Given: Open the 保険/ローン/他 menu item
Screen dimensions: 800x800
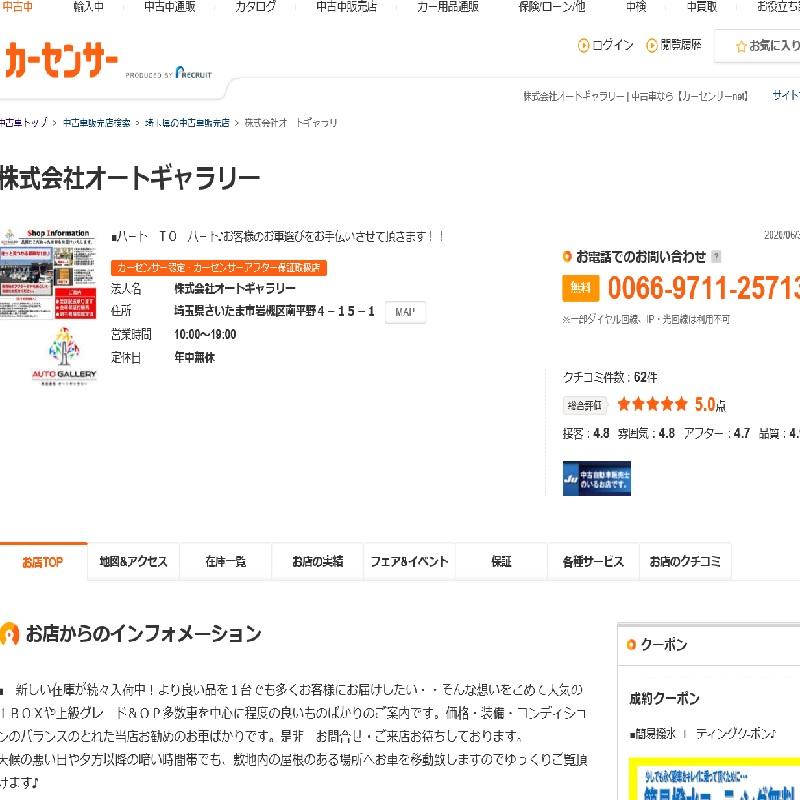Looking at the screenshot, I should [x=551, y=7].
